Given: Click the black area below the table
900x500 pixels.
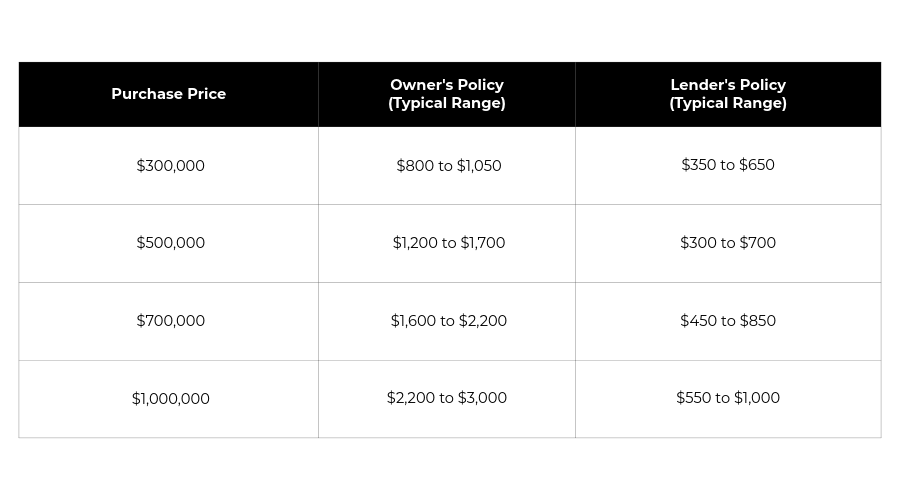Looking at the screenshot, I should [450, 470].
